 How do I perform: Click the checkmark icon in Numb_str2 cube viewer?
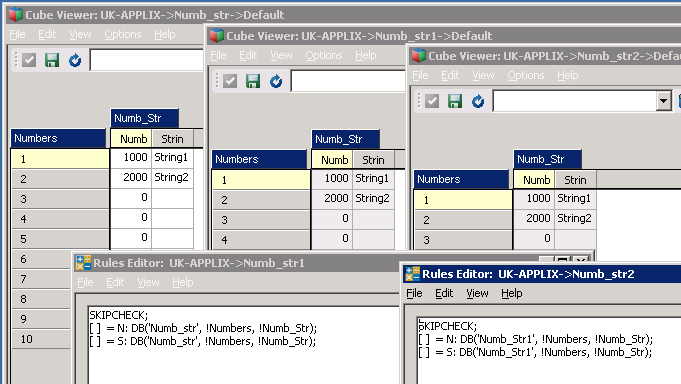[432, 101]
